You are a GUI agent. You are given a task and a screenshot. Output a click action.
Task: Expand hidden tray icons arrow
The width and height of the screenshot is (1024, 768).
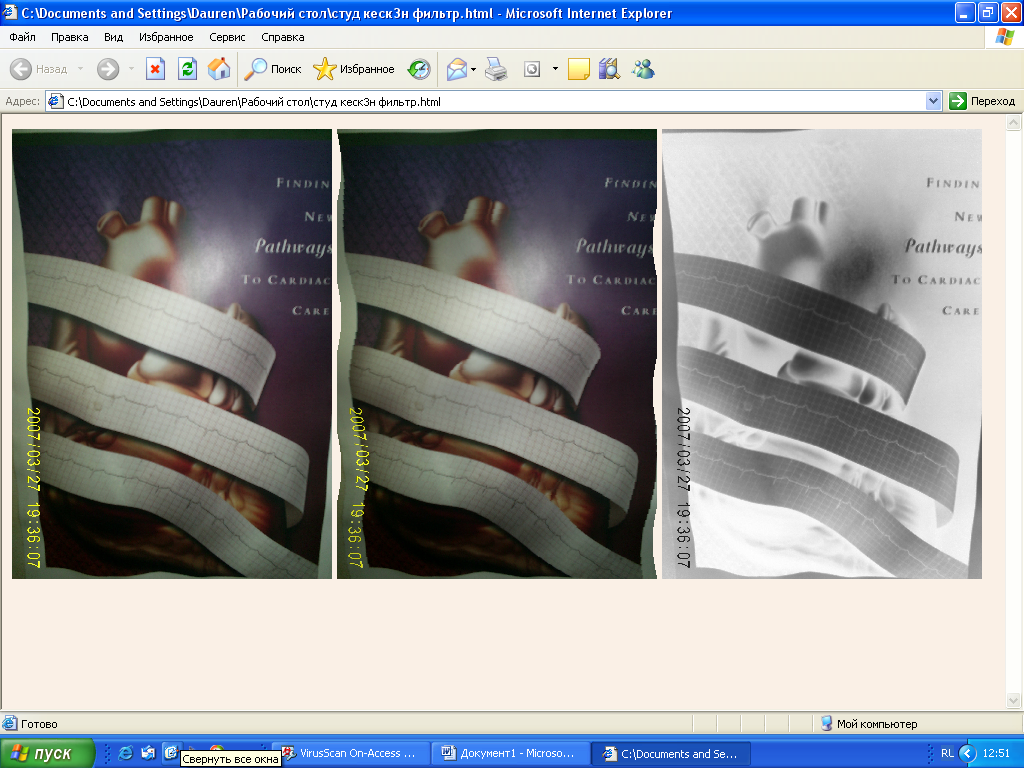point(967,753)
